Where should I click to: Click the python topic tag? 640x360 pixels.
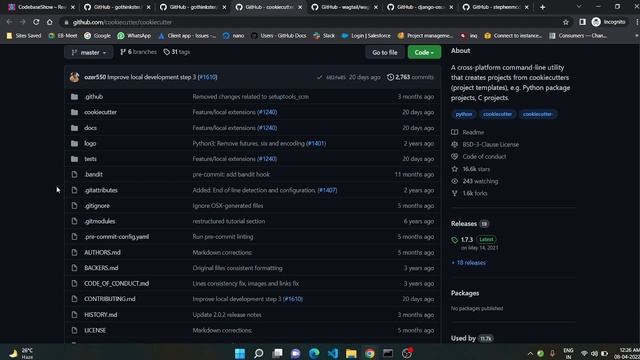pyautogui.click(x=464, y=114)
